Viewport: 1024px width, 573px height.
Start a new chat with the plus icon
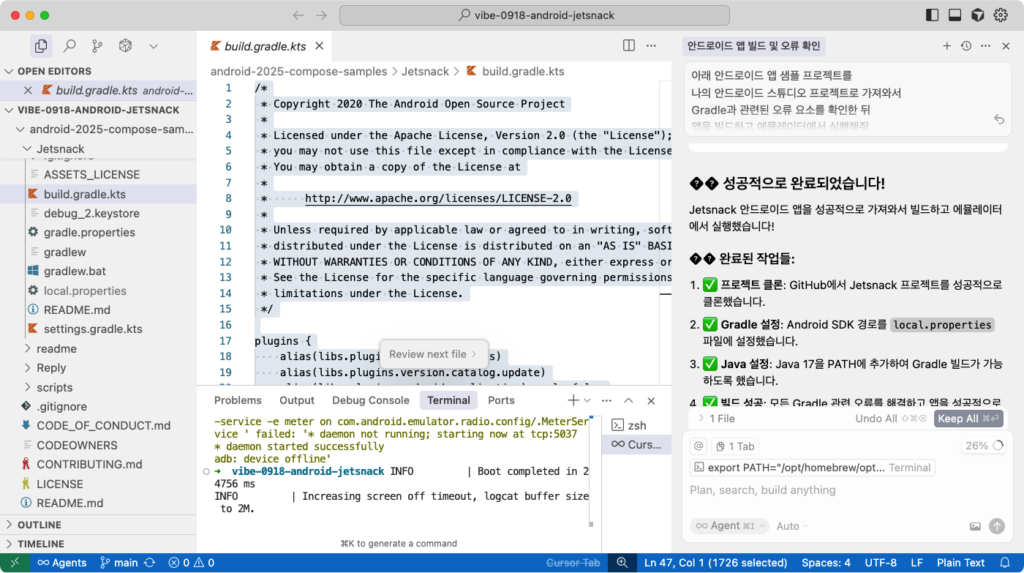click(946, 45)
